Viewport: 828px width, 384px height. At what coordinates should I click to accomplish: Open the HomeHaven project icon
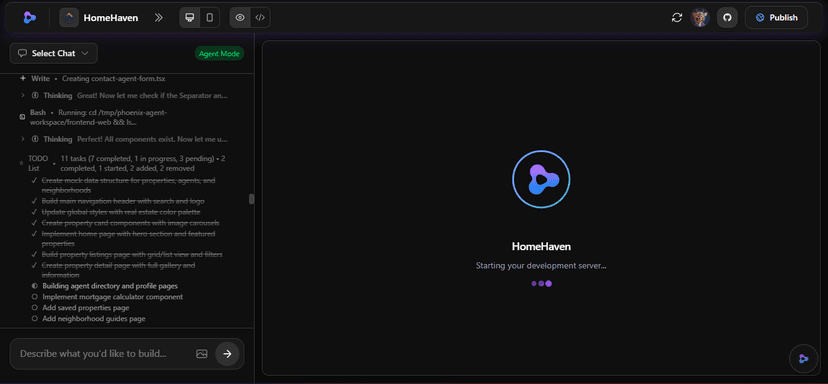(x=69, y=17)
